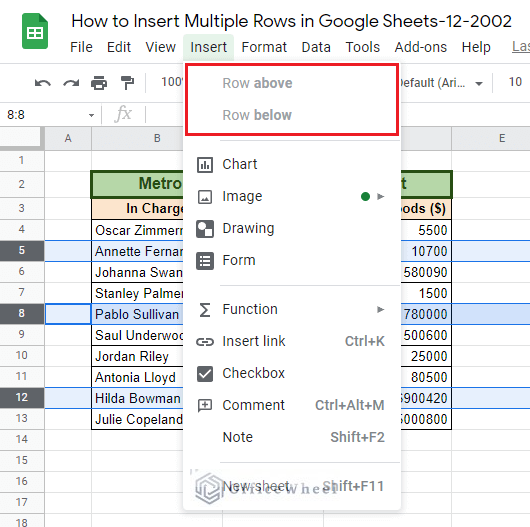Select Comment menu entry

291,405
